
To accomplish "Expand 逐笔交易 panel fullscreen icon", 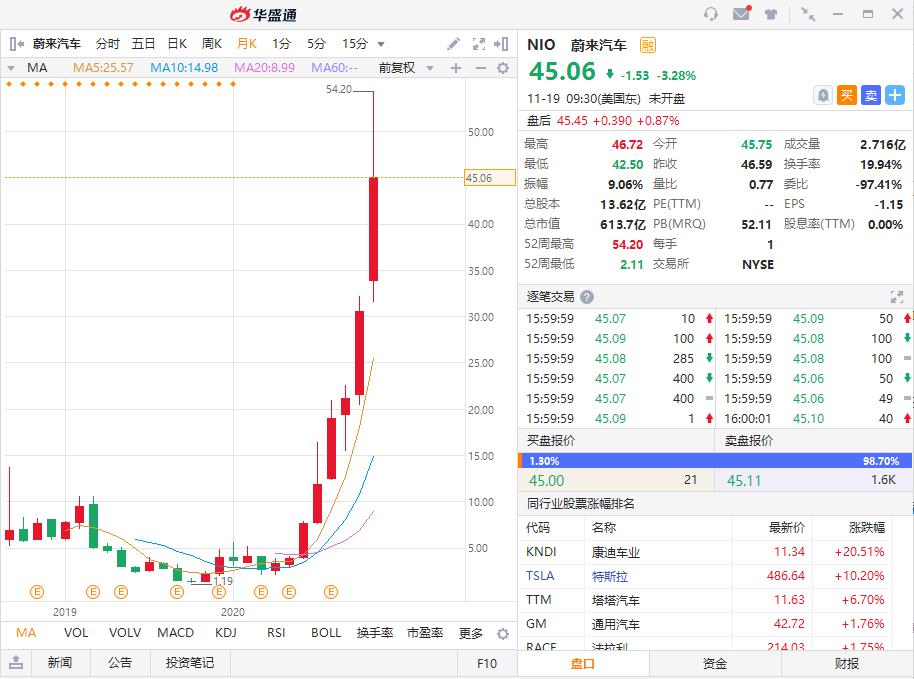I will [x=897, y=297].
